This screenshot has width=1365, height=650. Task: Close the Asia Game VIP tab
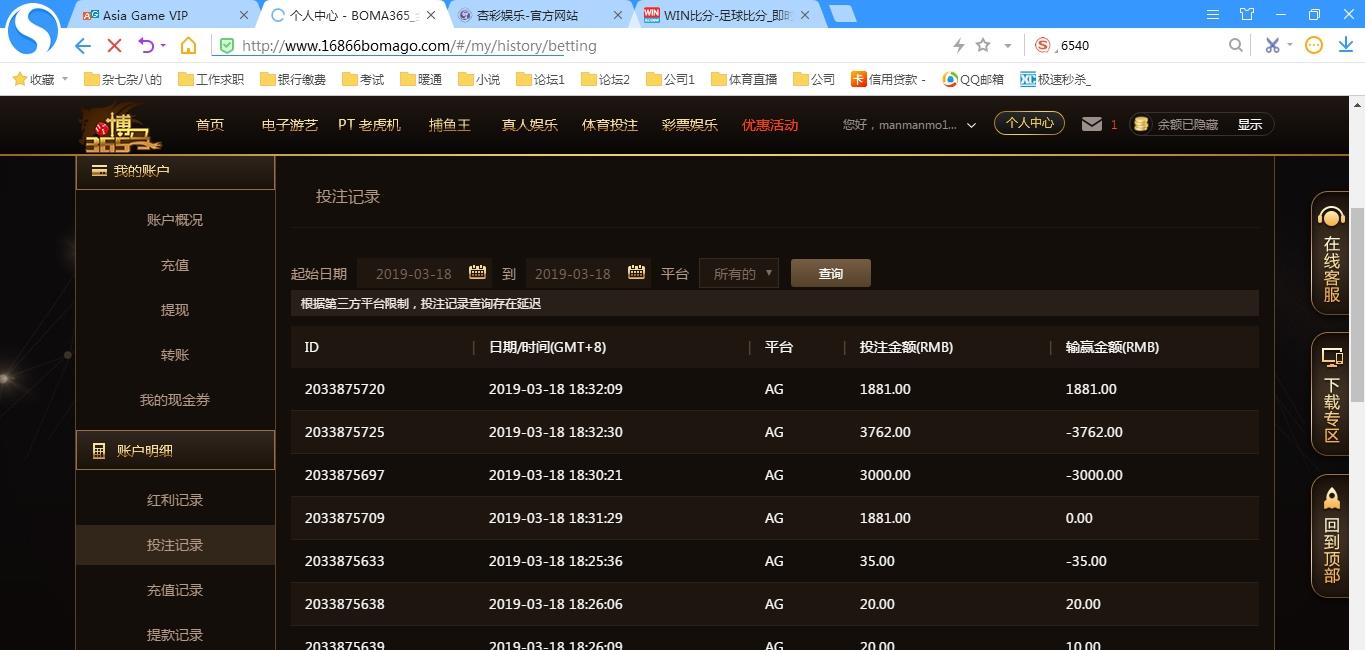(244, 16)
